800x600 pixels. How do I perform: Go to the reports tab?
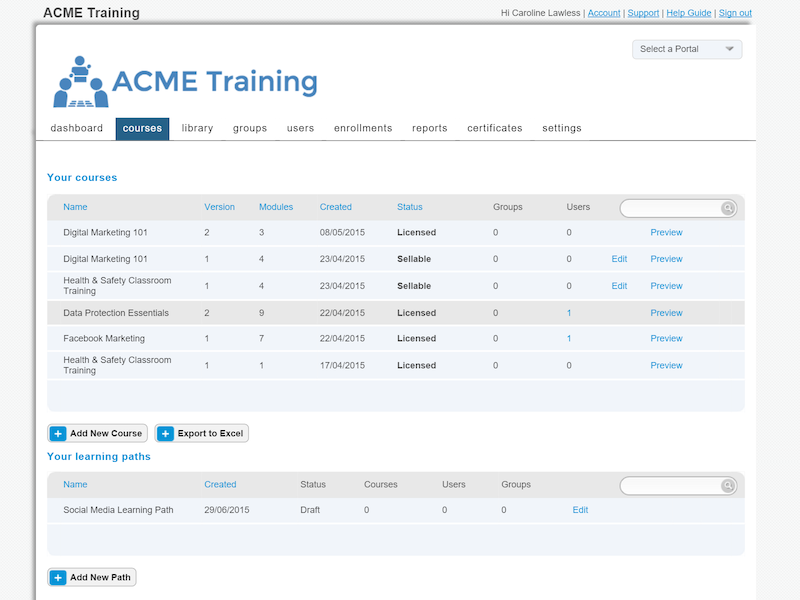point(429,128)
